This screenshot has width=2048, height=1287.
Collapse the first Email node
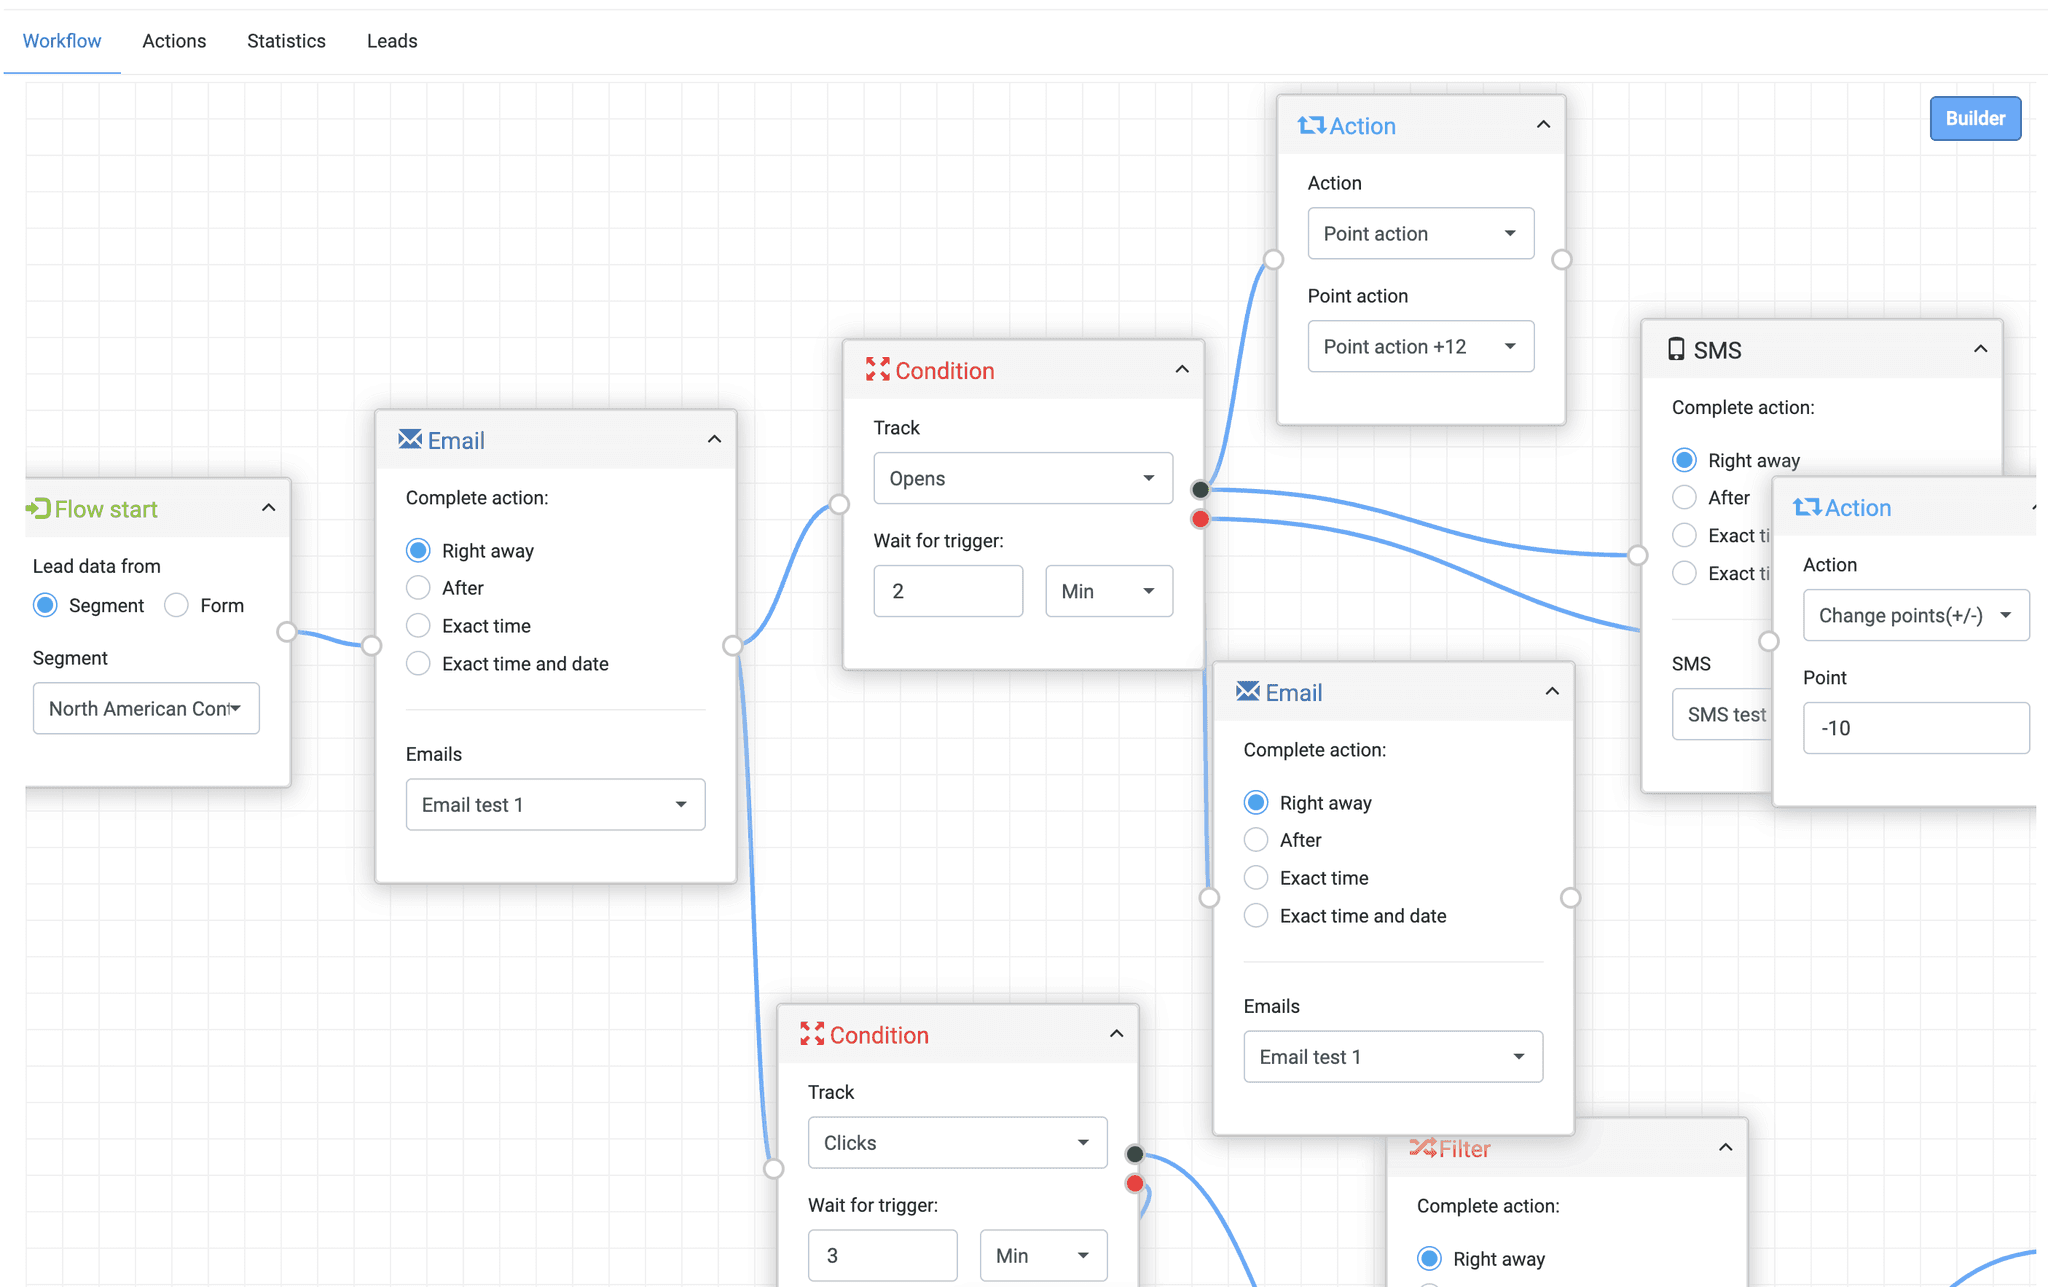pos(714,439)
